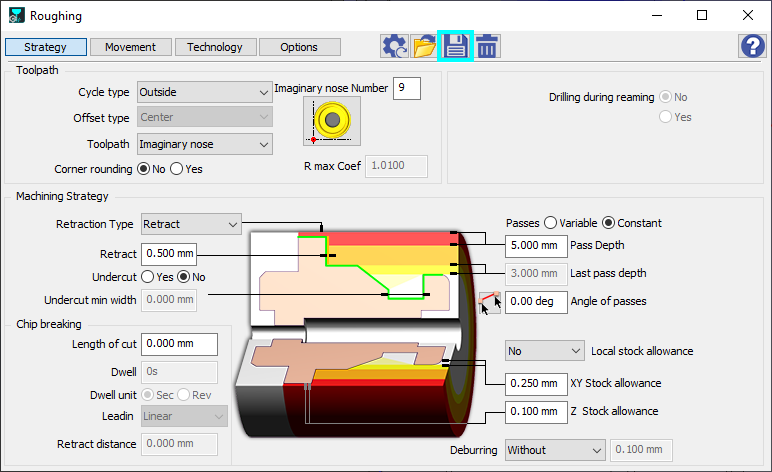
Task: Enable Undercut Yes option
Action: (148, 277)
